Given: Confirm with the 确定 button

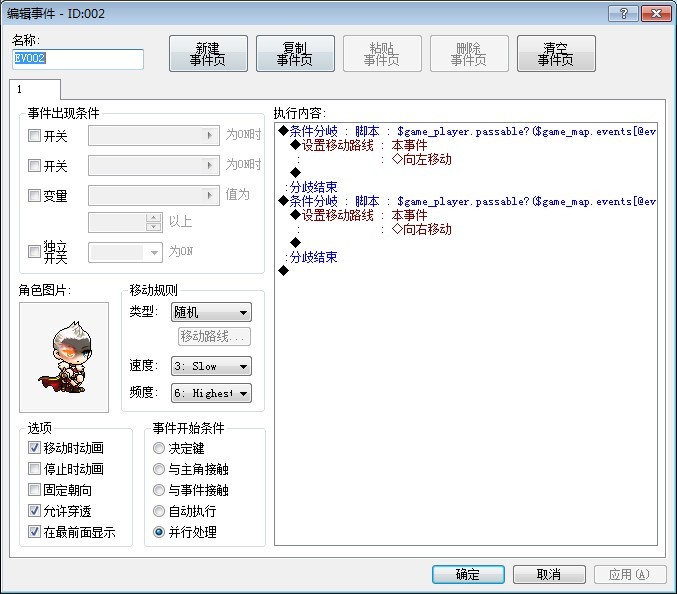Looking at the screenshot, I should 468,574.
